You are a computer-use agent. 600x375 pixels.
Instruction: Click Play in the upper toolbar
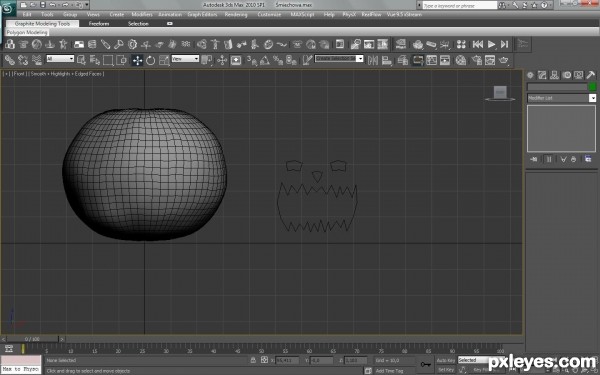point(491,44)
